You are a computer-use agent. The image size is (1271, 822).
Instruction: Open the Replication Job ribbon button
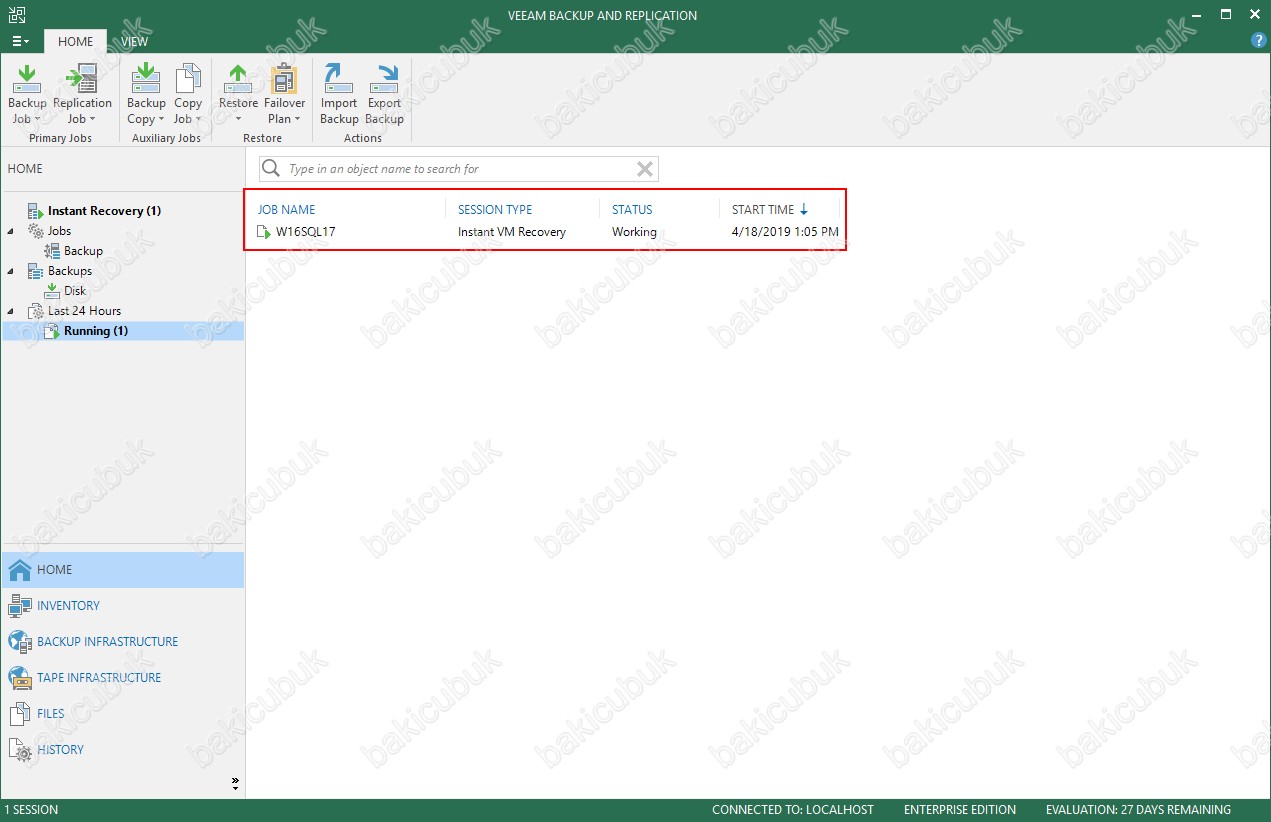click(82, 94)
